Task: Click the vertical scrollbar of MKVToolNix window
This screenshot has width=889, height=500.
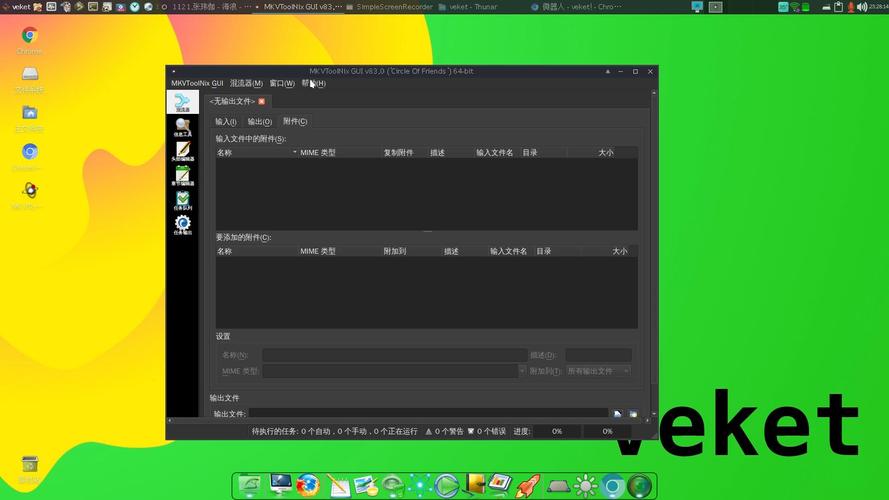Action: tap(654, 253)
